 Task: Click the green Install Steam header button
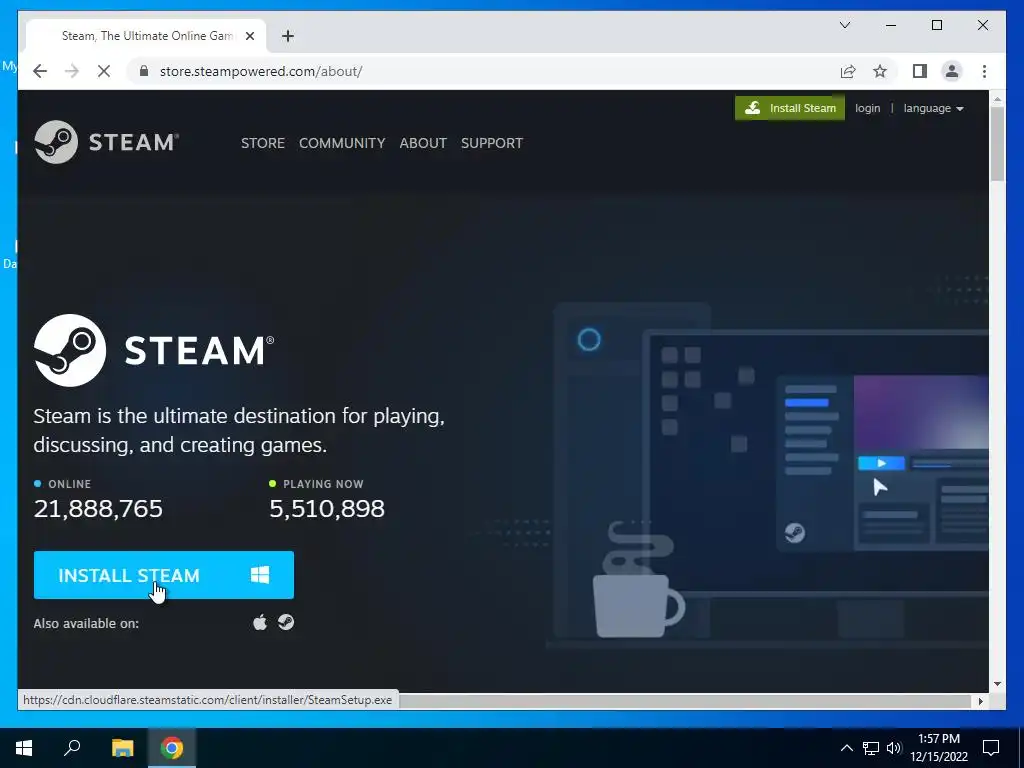[x=790, y=108]
